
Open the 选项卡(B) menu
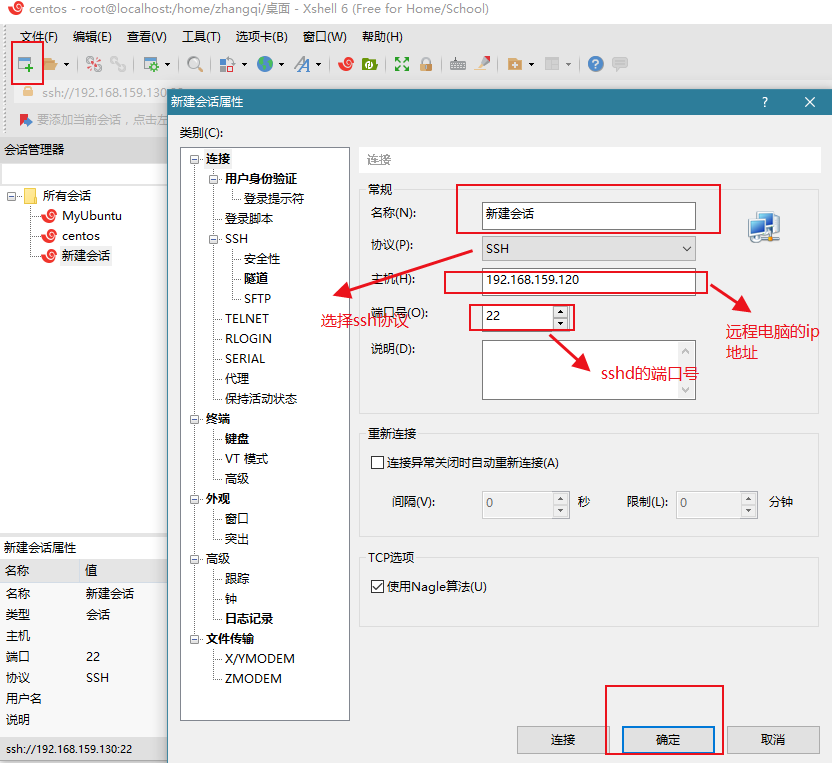(262, 37)
